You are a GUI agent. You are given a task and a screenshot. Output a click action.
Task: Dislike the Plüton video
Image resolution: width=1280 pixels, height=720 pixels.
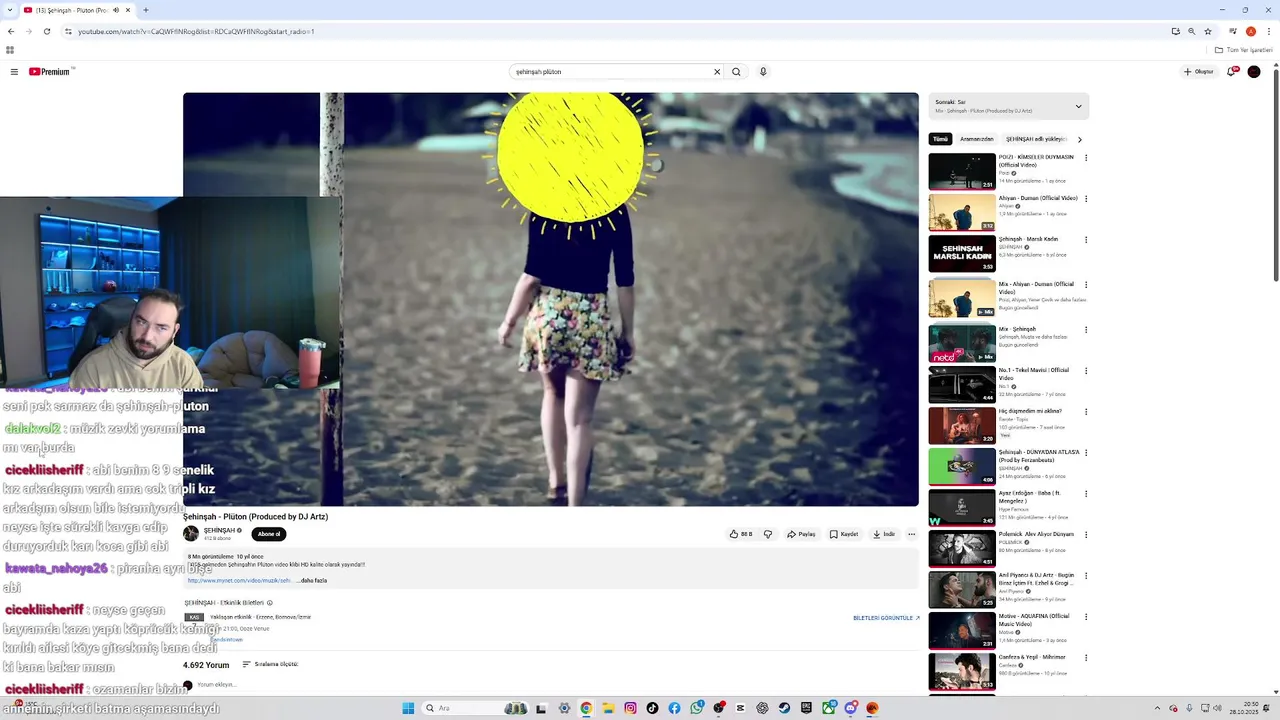coord(768,534)
